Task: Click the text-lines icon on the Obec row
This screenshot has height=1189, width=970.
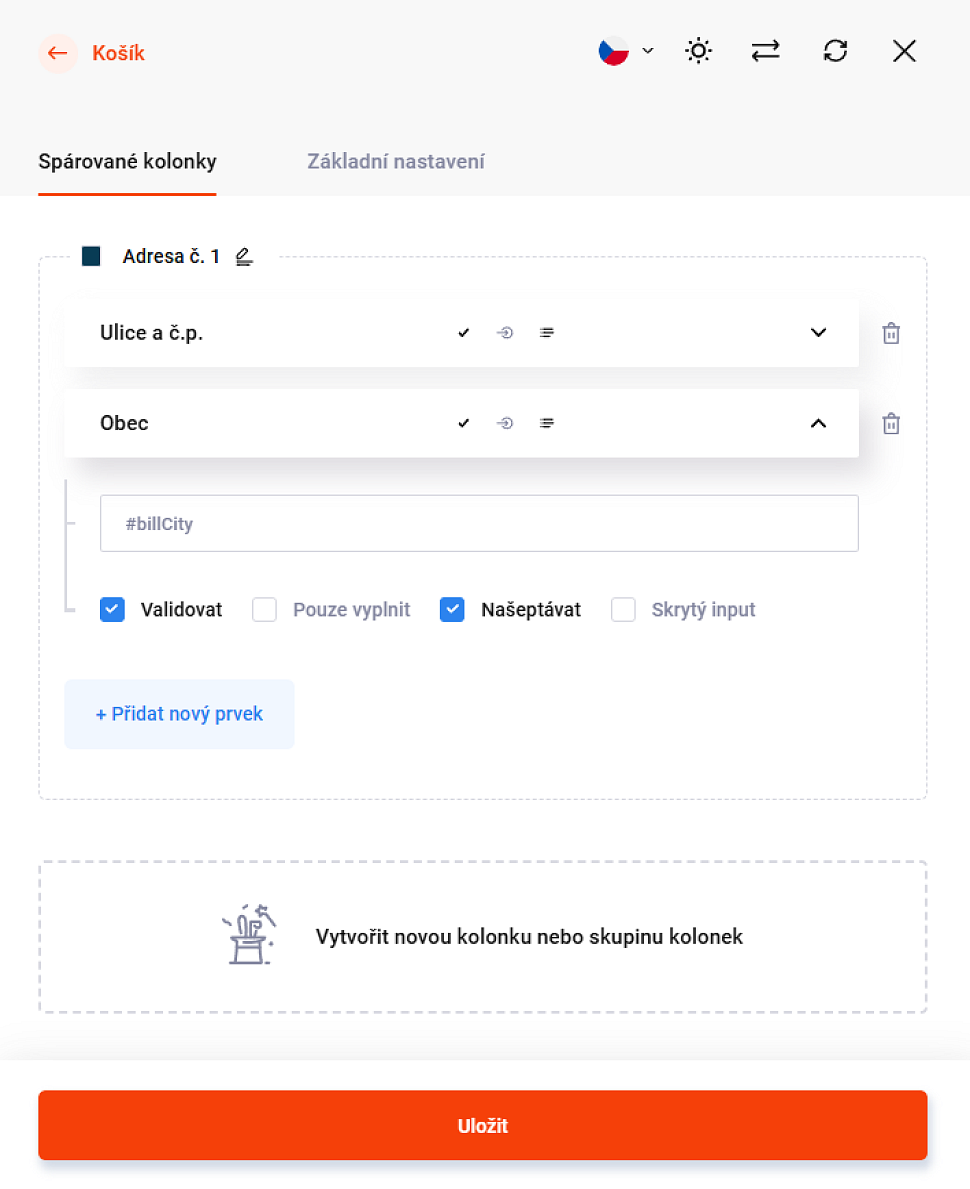Action: 547,422
